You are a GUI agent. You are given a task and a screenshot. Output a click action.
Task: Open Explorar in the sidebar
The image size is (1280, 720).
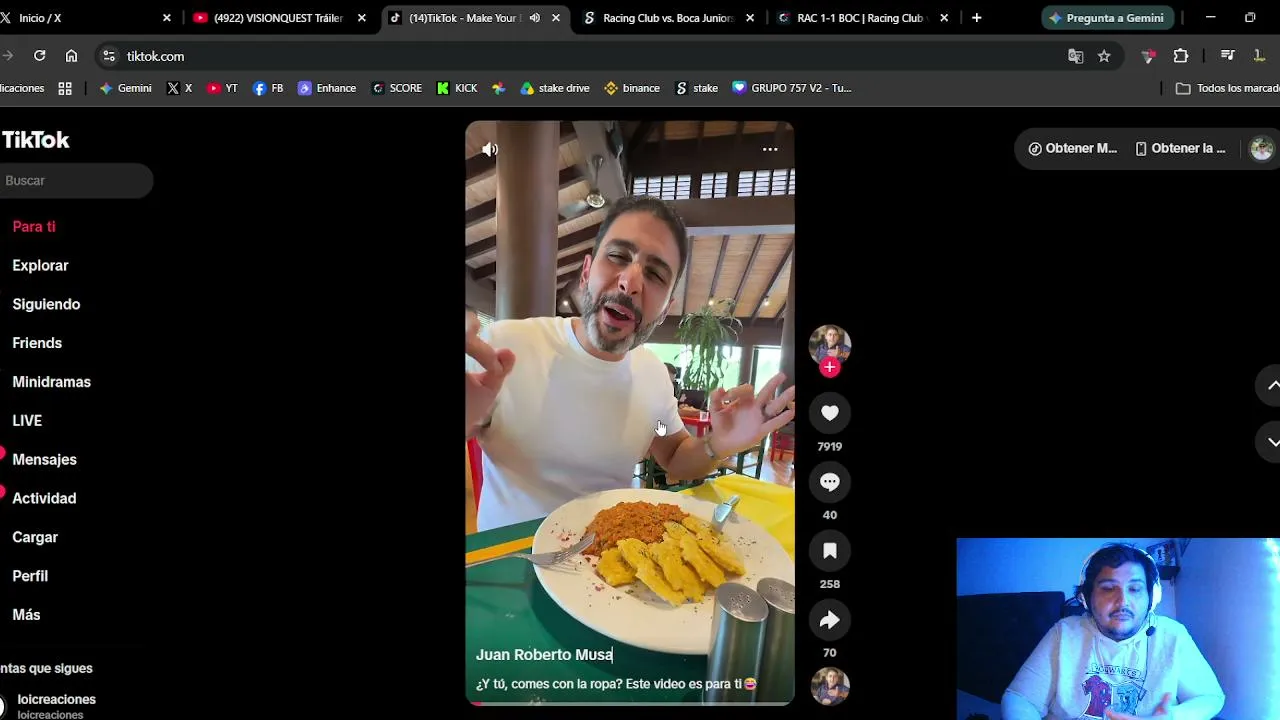tap(40, 266)
